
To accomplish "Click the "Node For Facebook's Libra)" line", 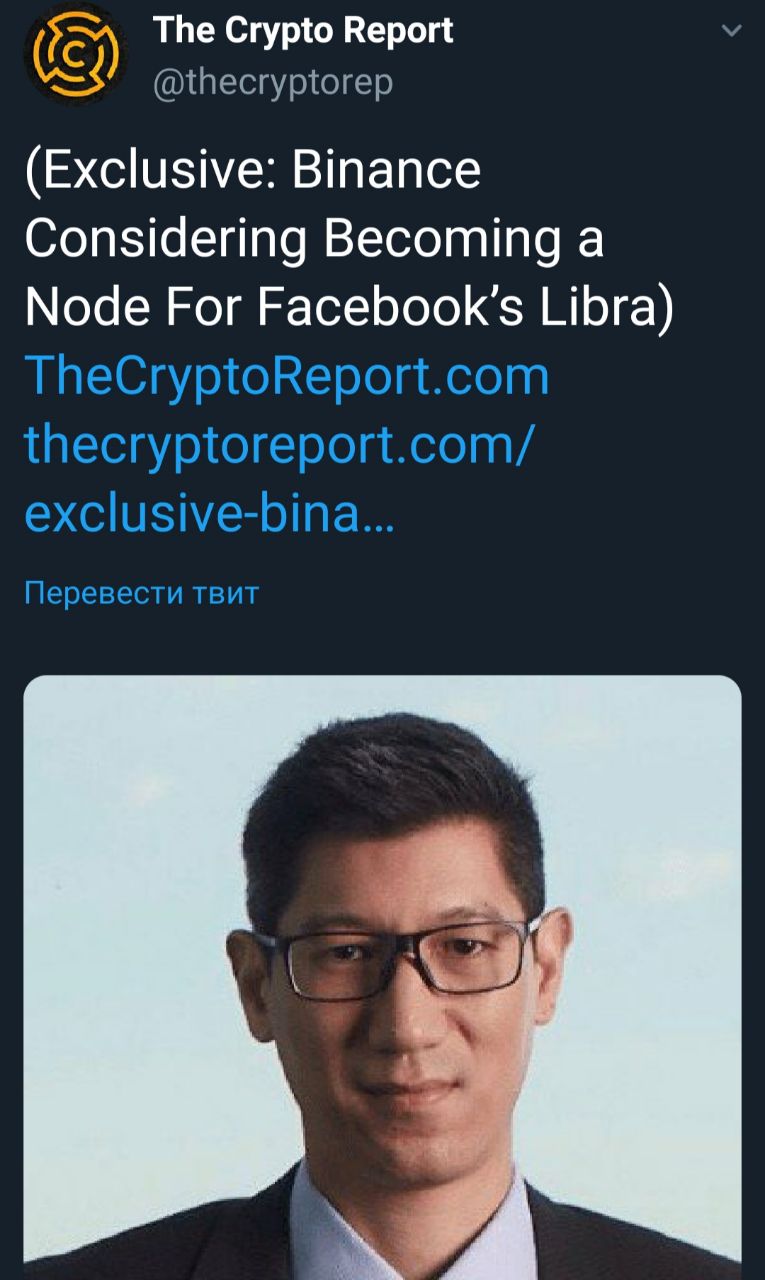I will tap(349, 308).
